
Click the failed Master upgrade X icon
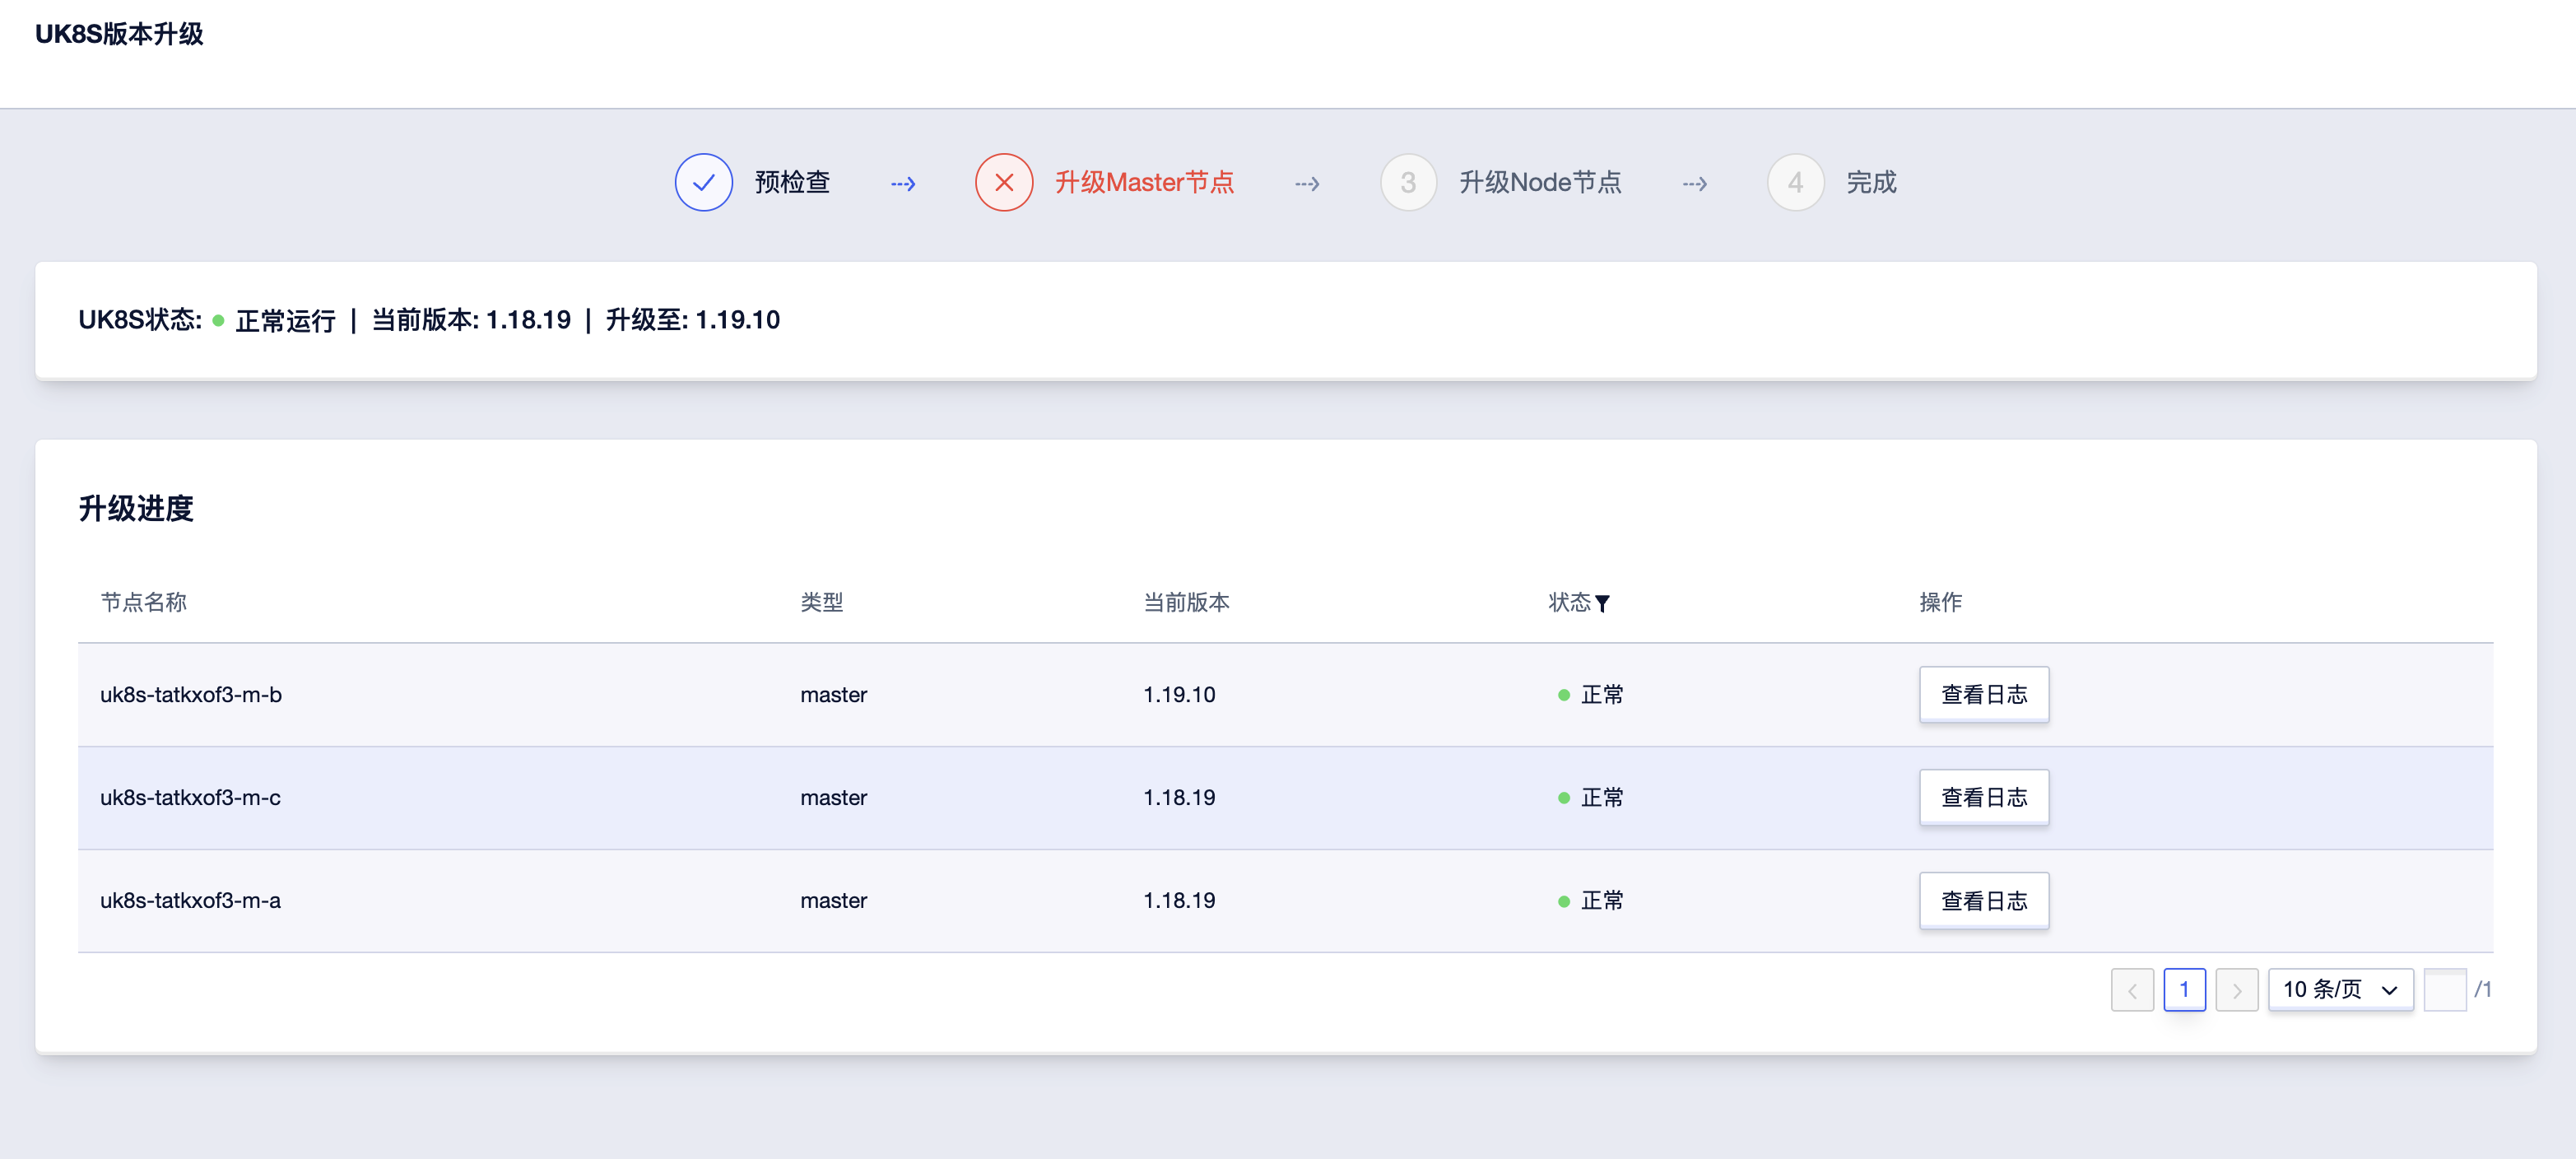tap(1003, 182)
